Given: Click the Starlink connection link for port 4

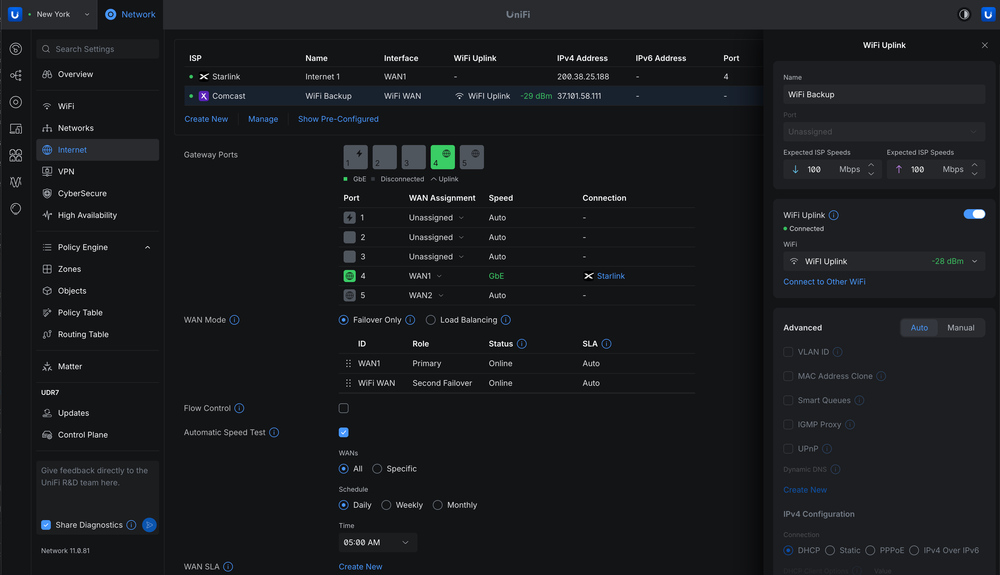Looking at the screenshot, I should click(x=610, y=276).
